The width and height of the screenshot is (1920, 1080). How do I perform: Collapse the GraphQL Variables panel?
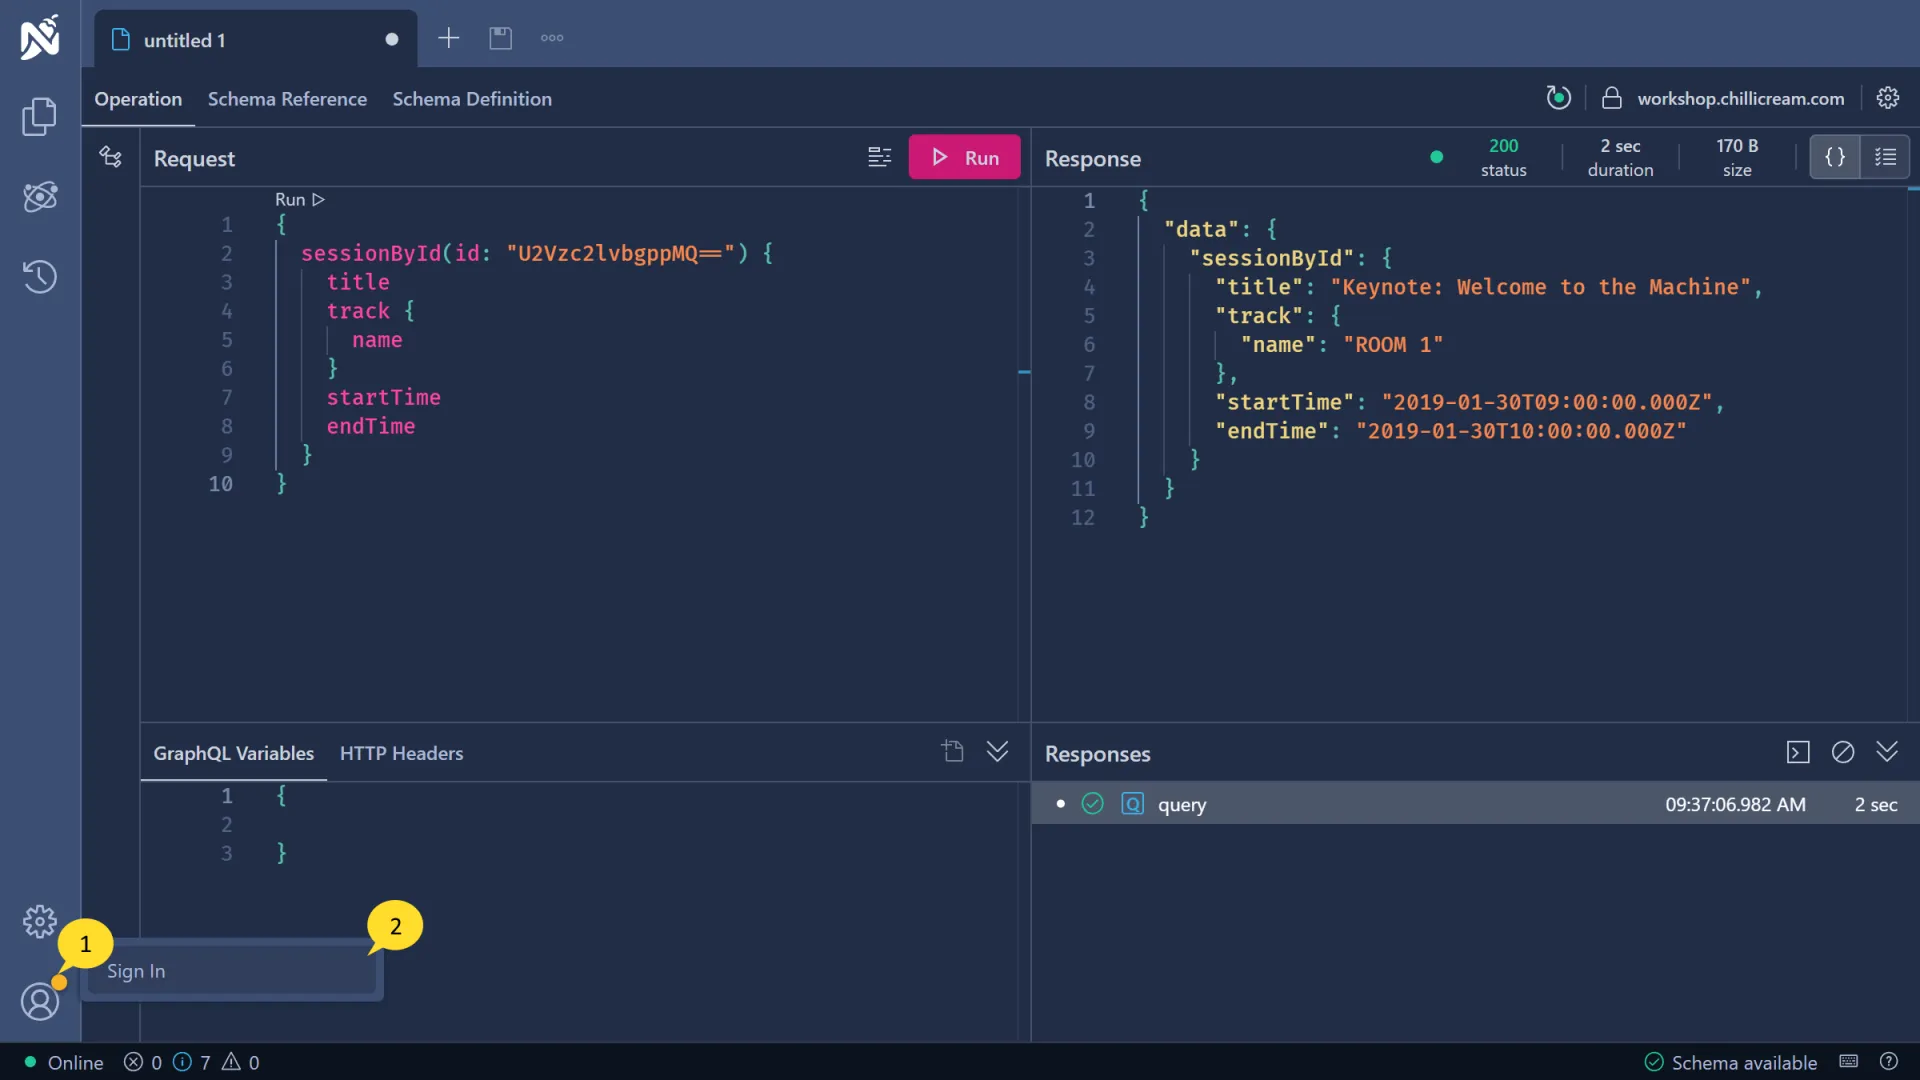click(x=997, y=752)
